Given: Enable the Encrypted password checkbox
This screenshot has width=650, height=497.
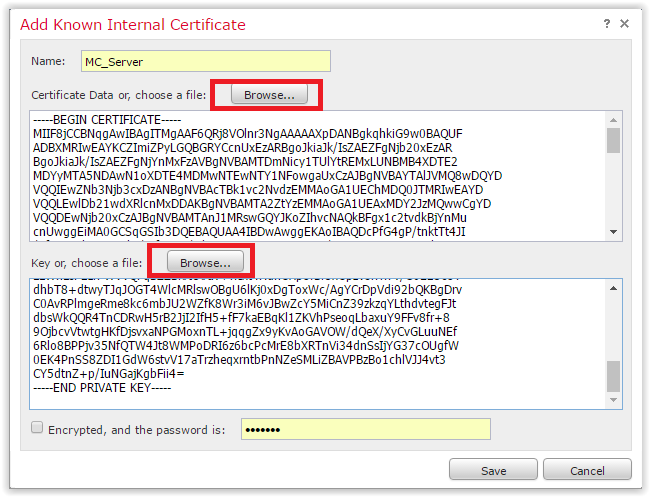Looking at the screenshot, I should pos(37,428).
